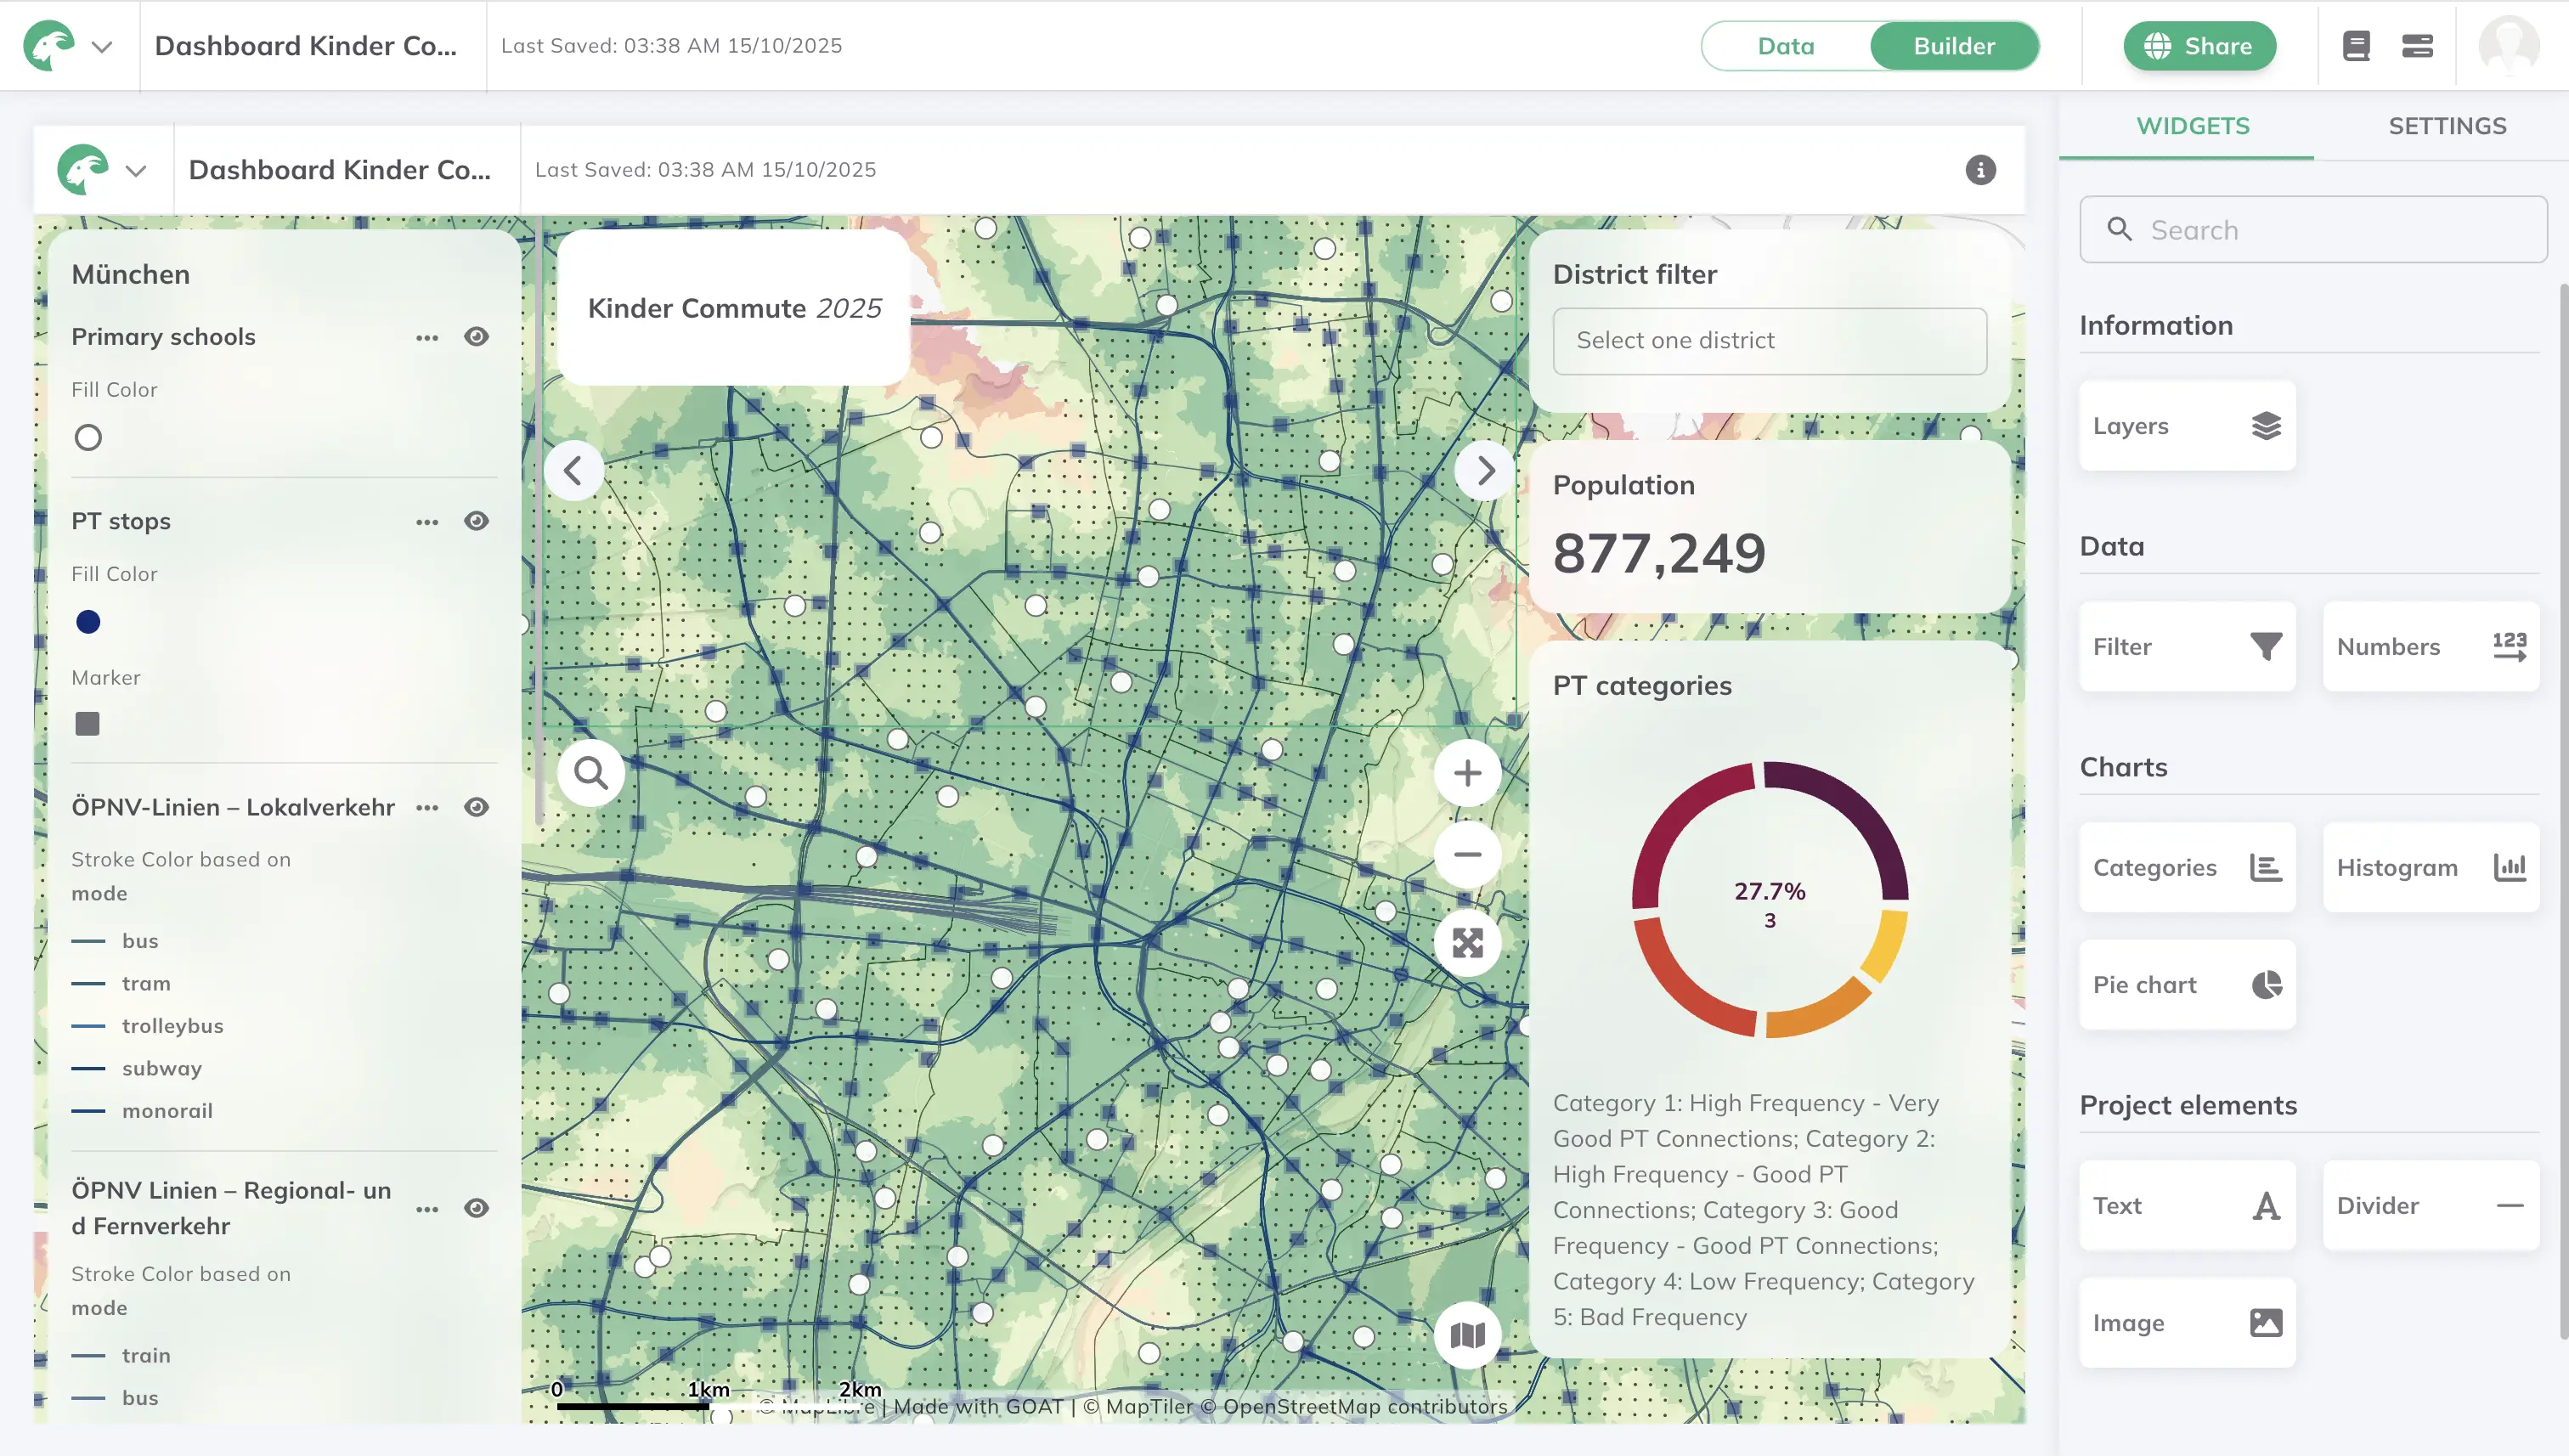This screenshot has height=1456, width=2569.
Task: Toggle fullscreen map view icon
Action: tap(1467, 942)
